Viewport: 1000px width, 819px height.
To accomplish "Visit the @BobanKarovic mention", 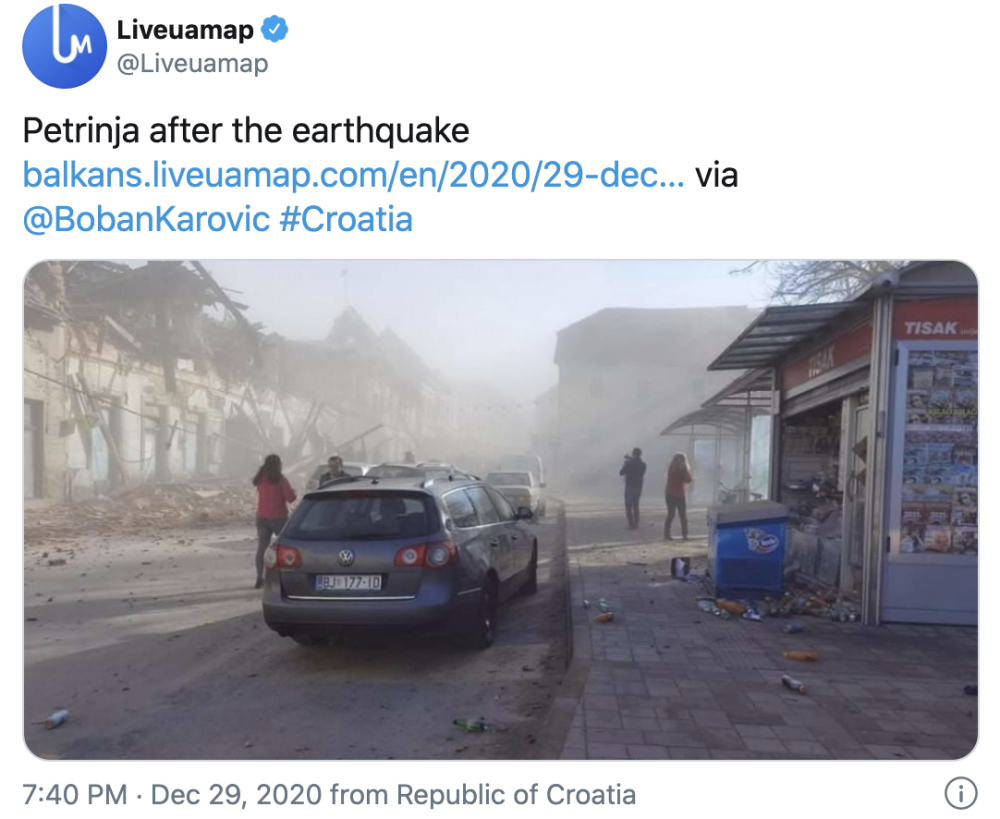I will pos(146,219).
